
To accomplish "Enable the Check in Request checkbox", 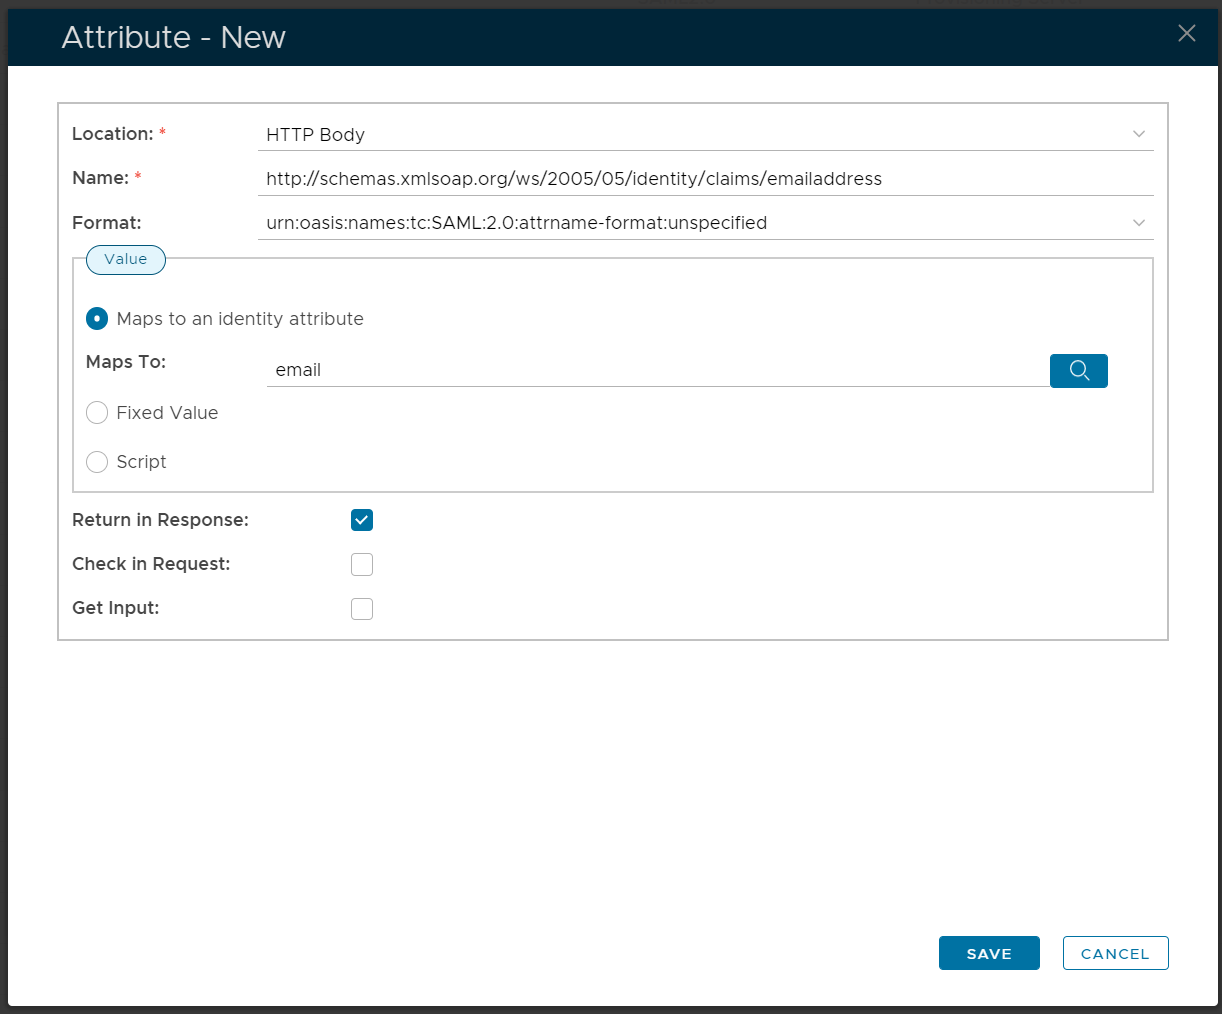I will click(362, 565).
